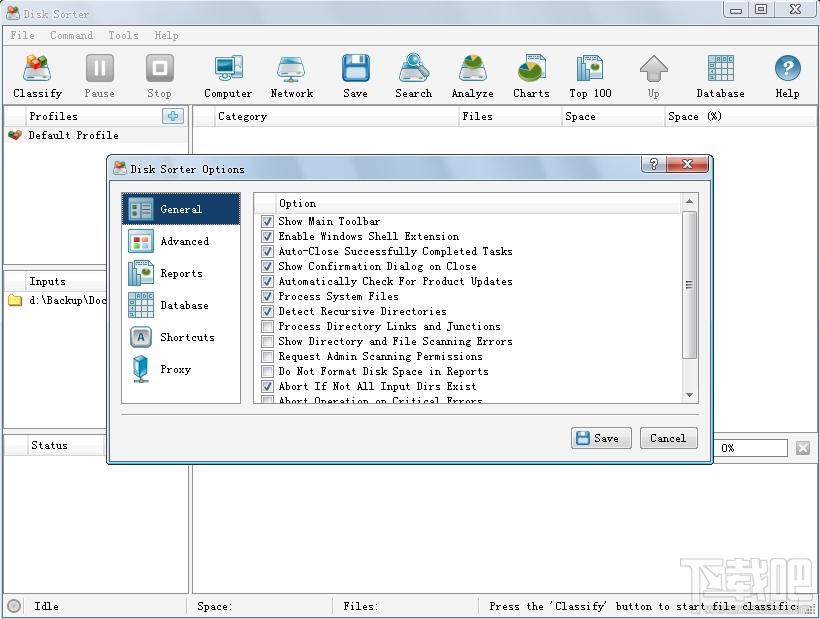The height and width of the screenshot is (619, 820).
Task: Select the Proxy options category
Action: [181, 369]
